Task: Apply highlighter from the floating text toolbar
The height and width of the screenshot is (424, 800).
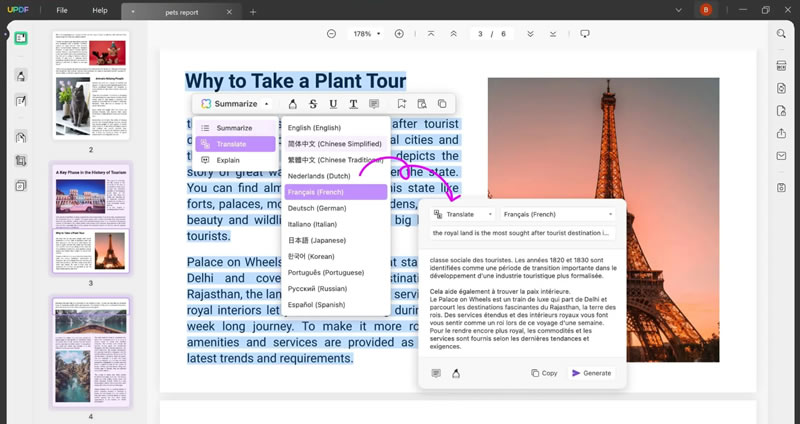Action: [x=292, y=104]
